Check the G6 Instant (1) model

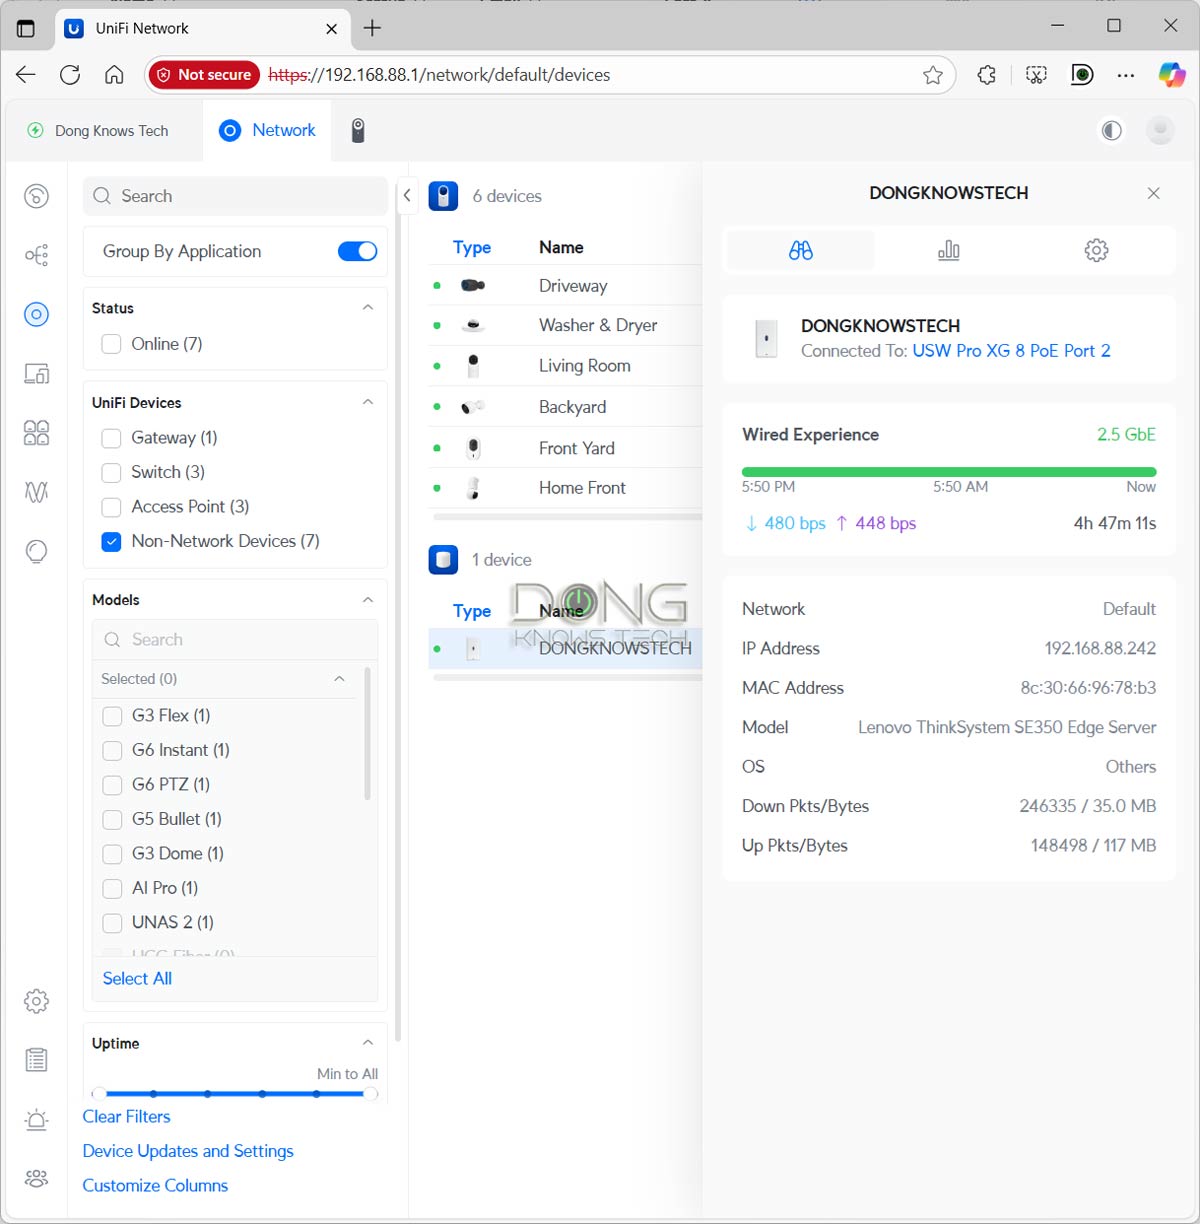pyautogui.click(x=112, y=750)
